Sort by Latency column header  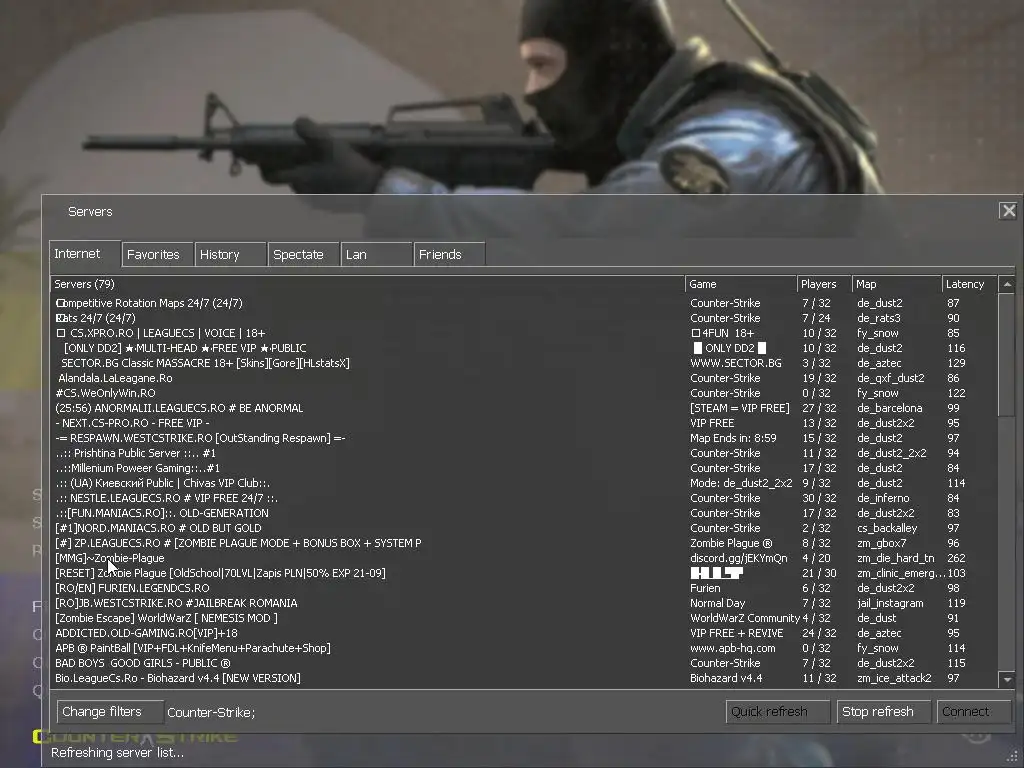[969, 284]
